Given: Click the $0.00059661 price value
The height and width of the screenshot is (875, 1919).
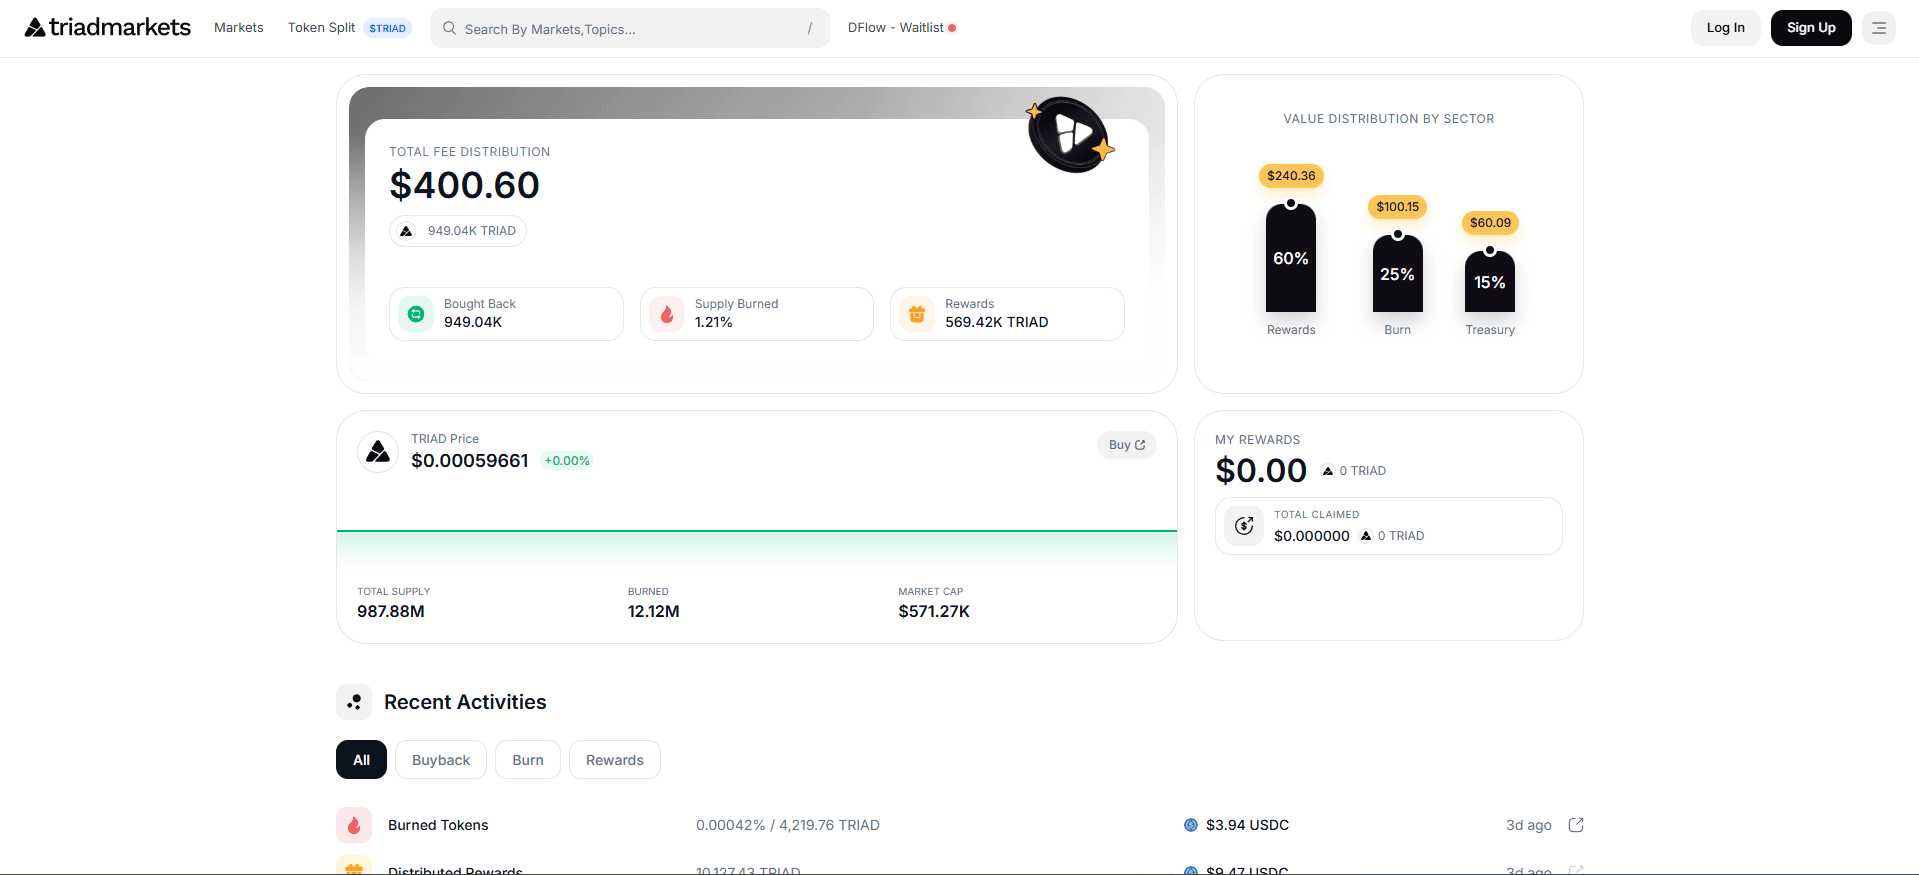Looking at the screenshot, I should click(x=470, y=461).
